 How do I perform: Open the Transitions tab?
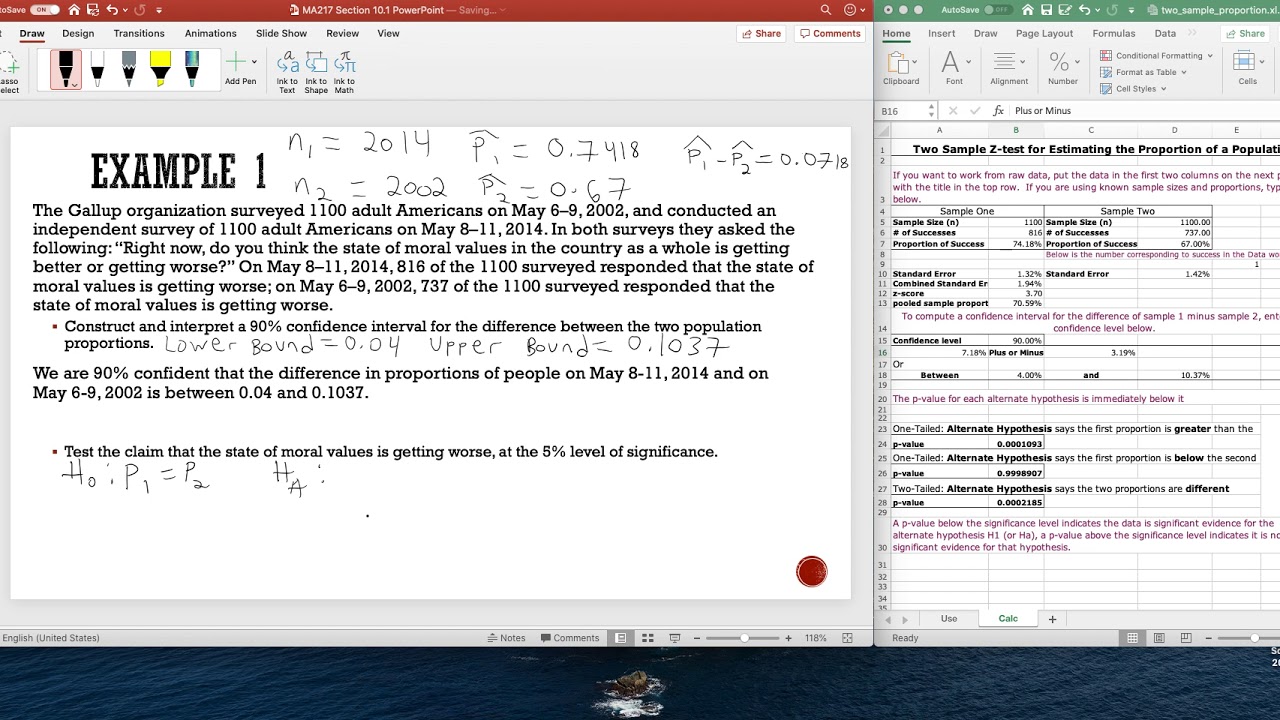139,33
